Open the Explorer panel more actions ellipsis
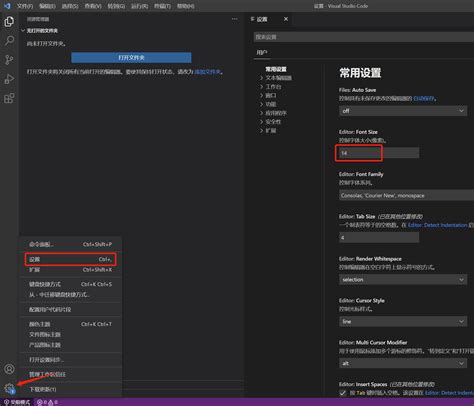 click(235, 19)
